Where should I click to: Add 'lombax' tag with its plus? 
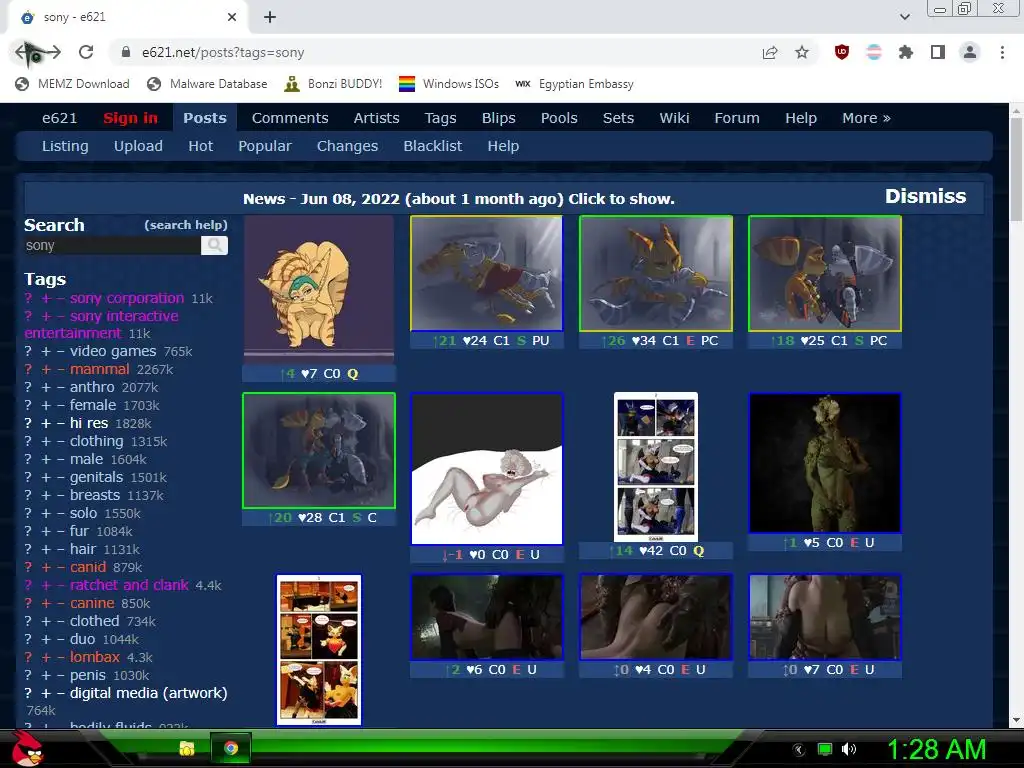coord(46,658)
